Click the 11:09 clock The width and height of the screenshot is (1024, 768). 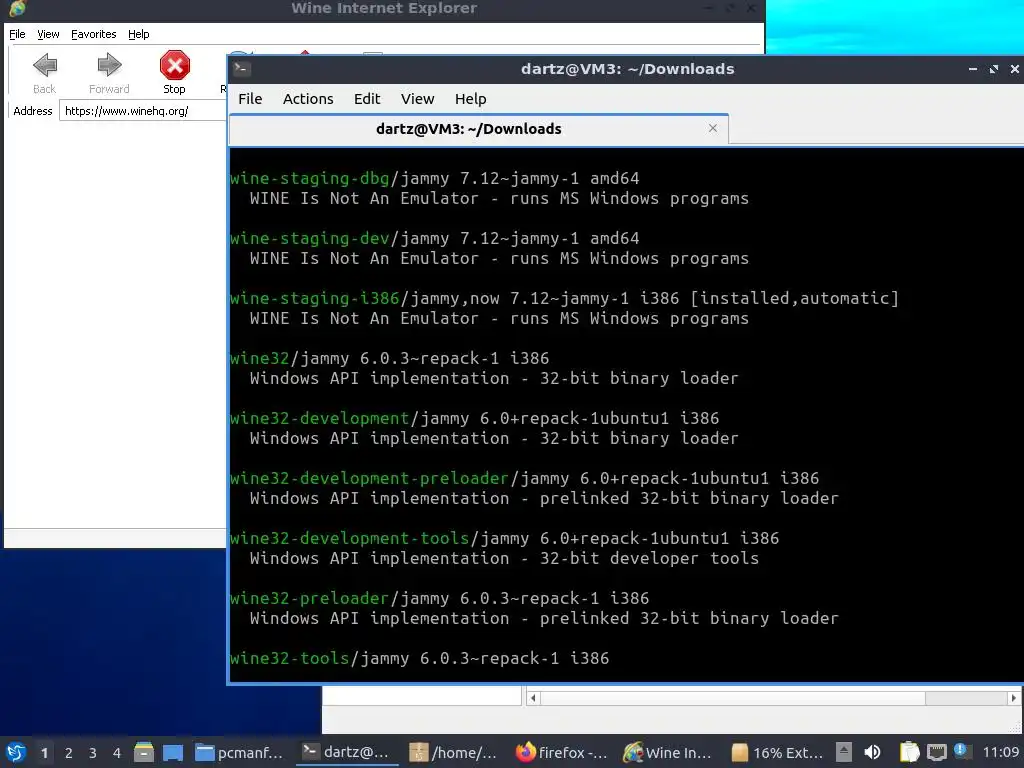pos(1000,752)
